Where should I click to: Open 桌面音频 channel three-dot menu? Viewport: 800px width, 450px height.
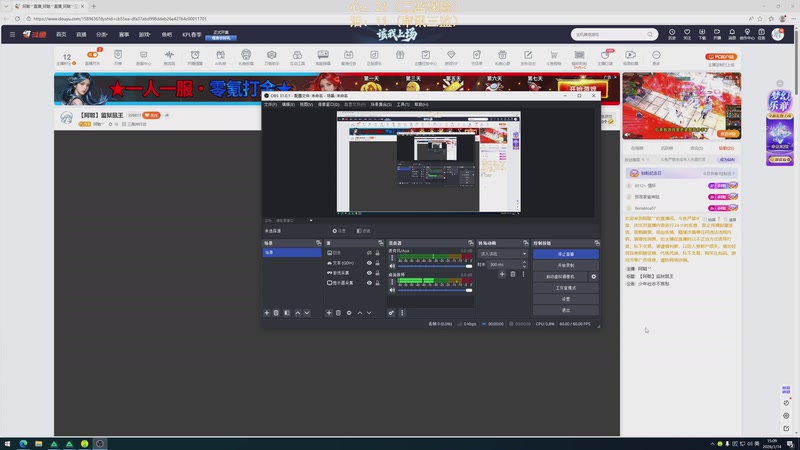coord(392,282)
